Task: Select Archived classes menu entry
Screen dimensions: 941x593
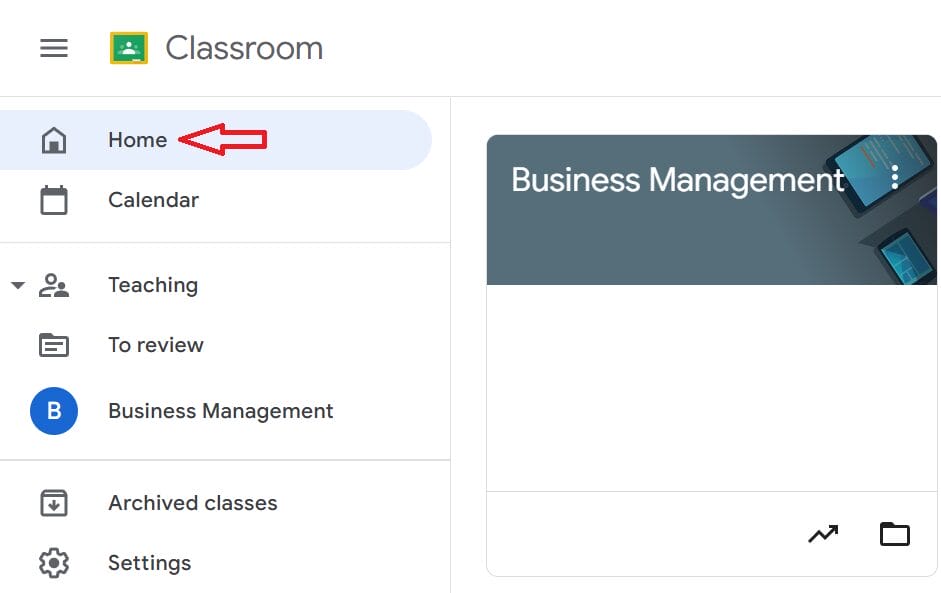Action: point(192,503)
